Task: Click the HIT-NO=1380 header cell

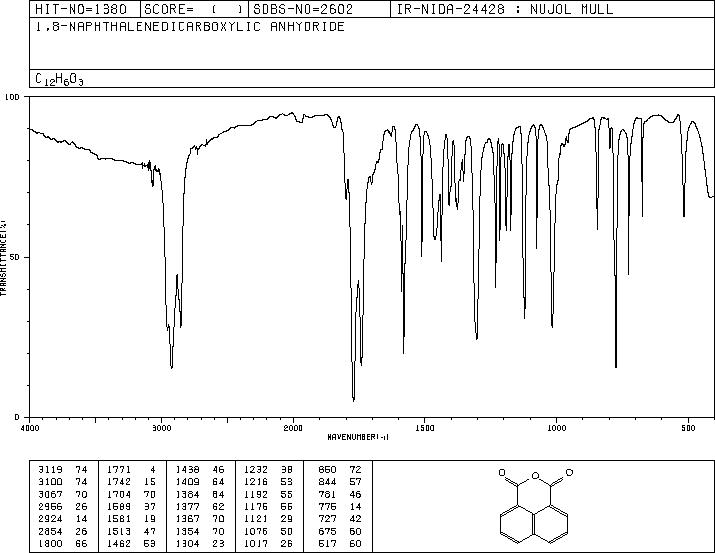Action: point(85,9)
